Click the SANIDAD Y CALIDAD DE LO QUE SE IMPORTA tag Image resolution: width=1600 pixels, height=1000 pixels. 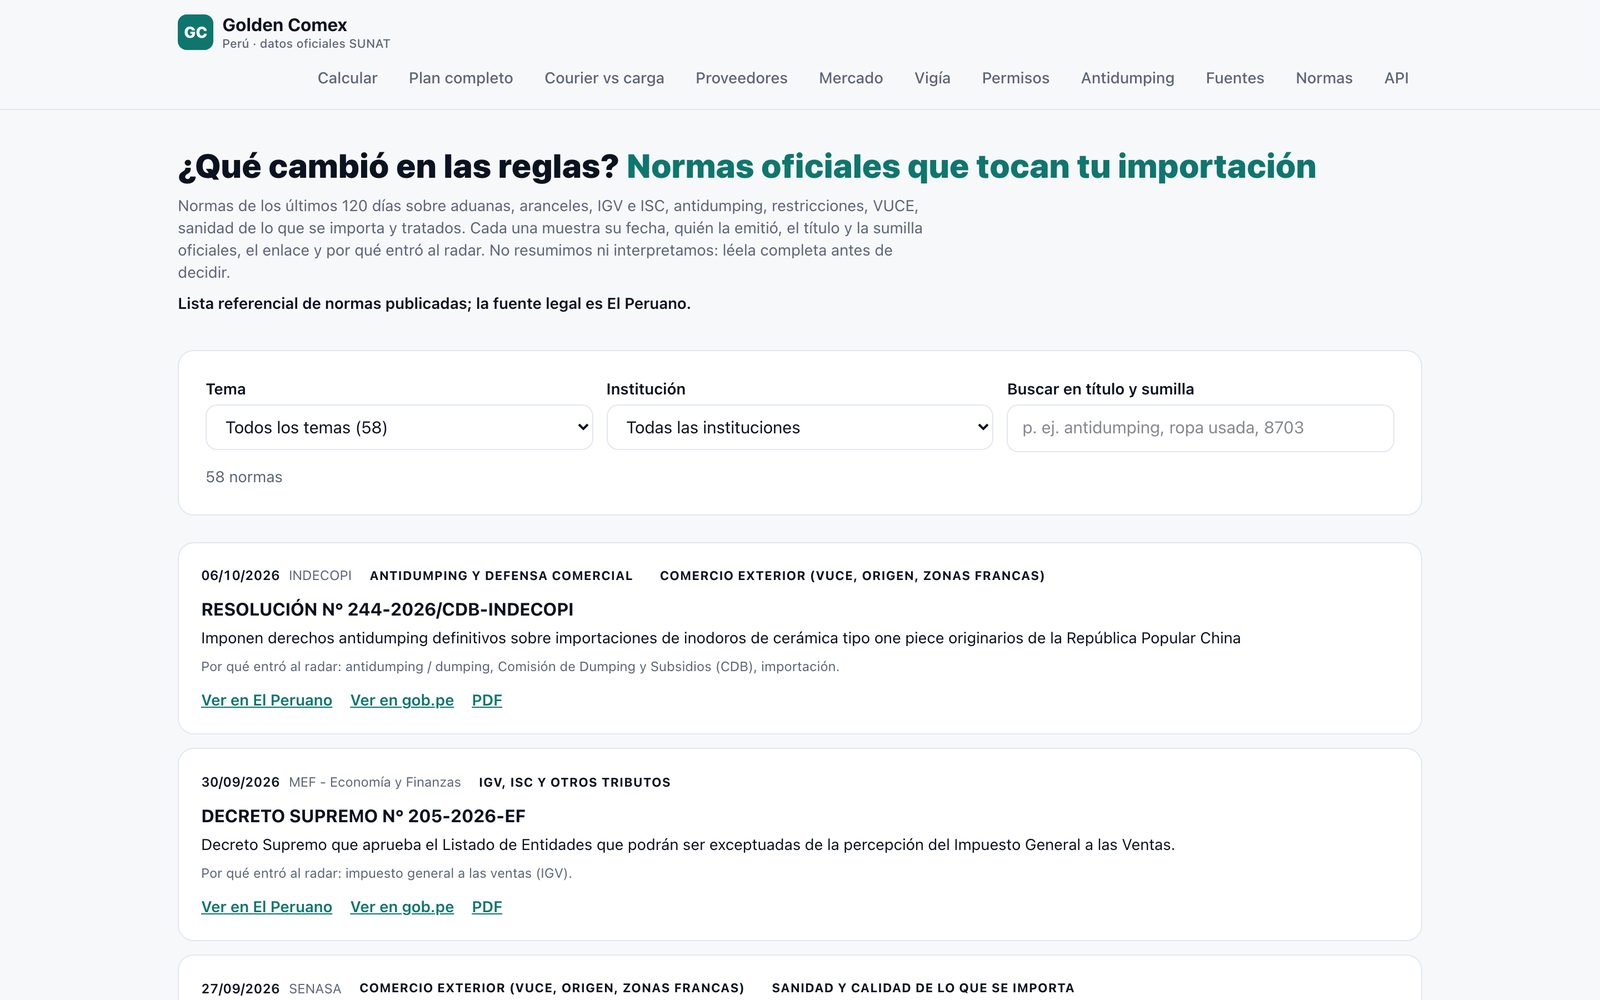tap(923, 988)
